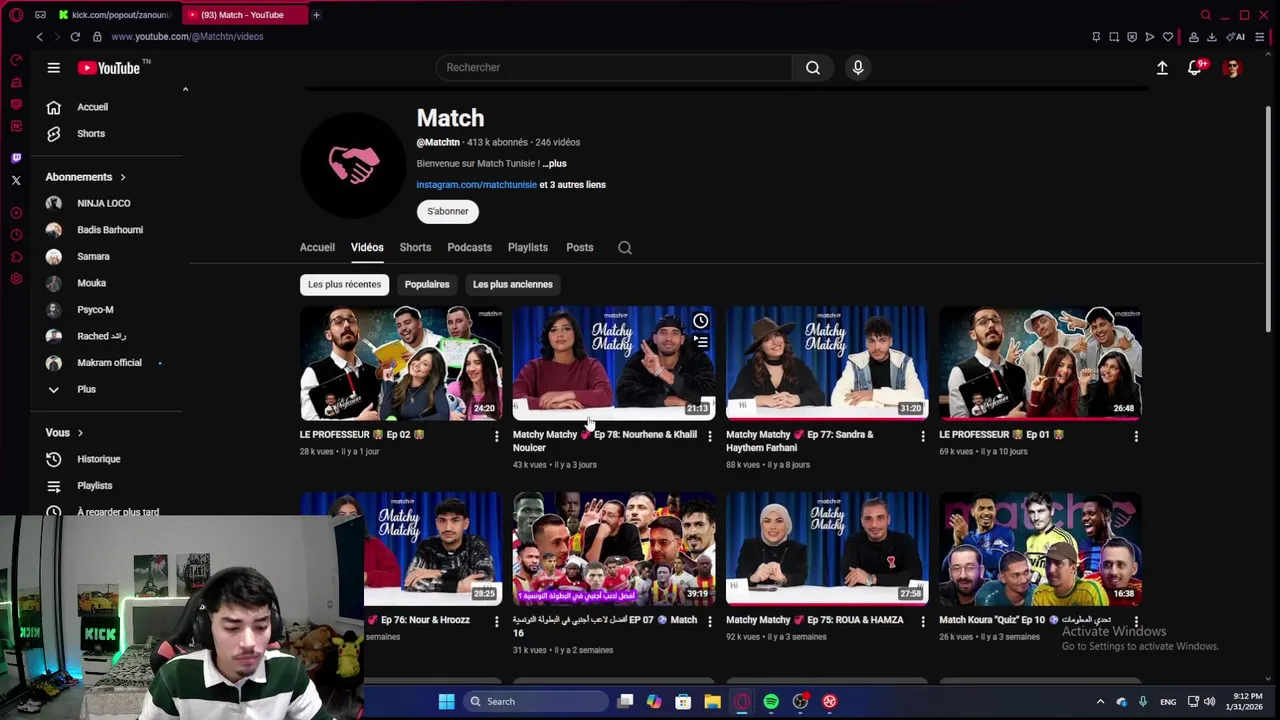Open the YouTube hamburger guide menu
This screenshot has height=720, width=1280.
[x=54, y=68]
